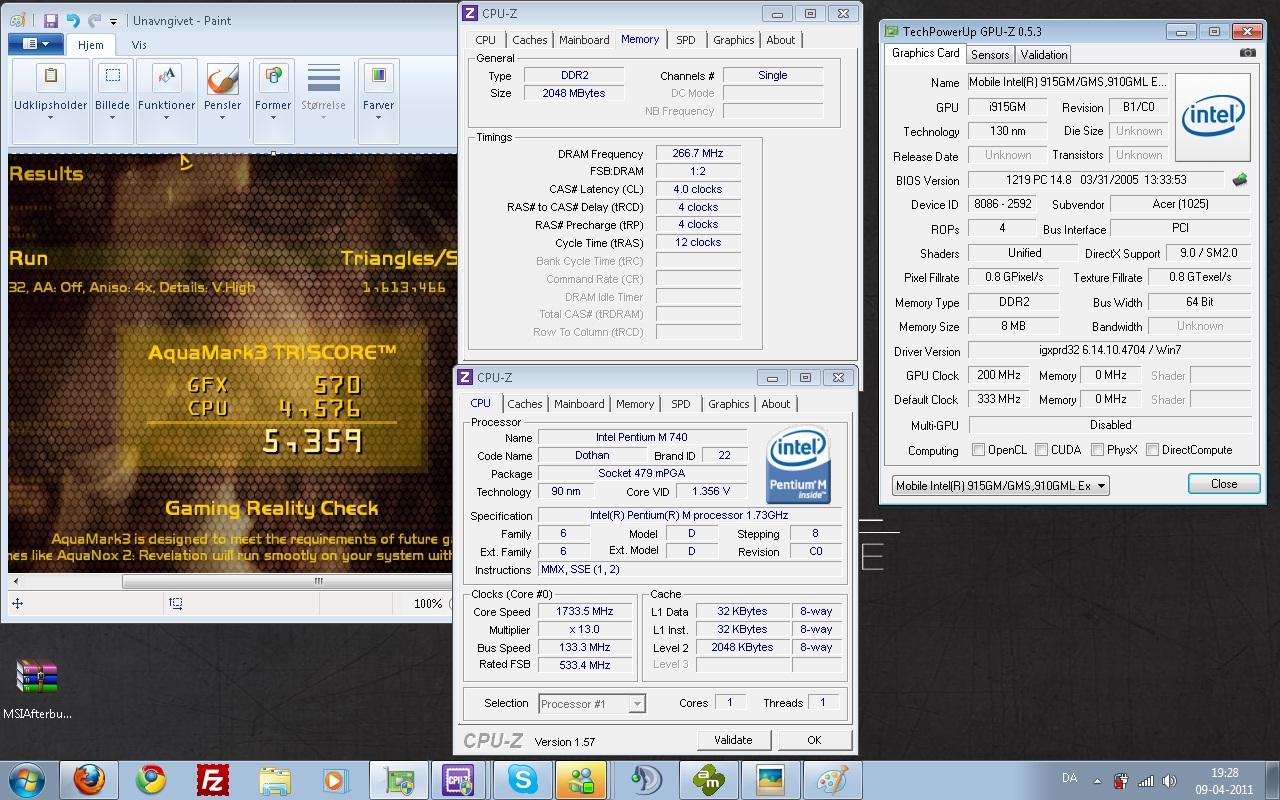
Task: Open Windows Media Player from the taskbar
Action: tap(335, 780)
